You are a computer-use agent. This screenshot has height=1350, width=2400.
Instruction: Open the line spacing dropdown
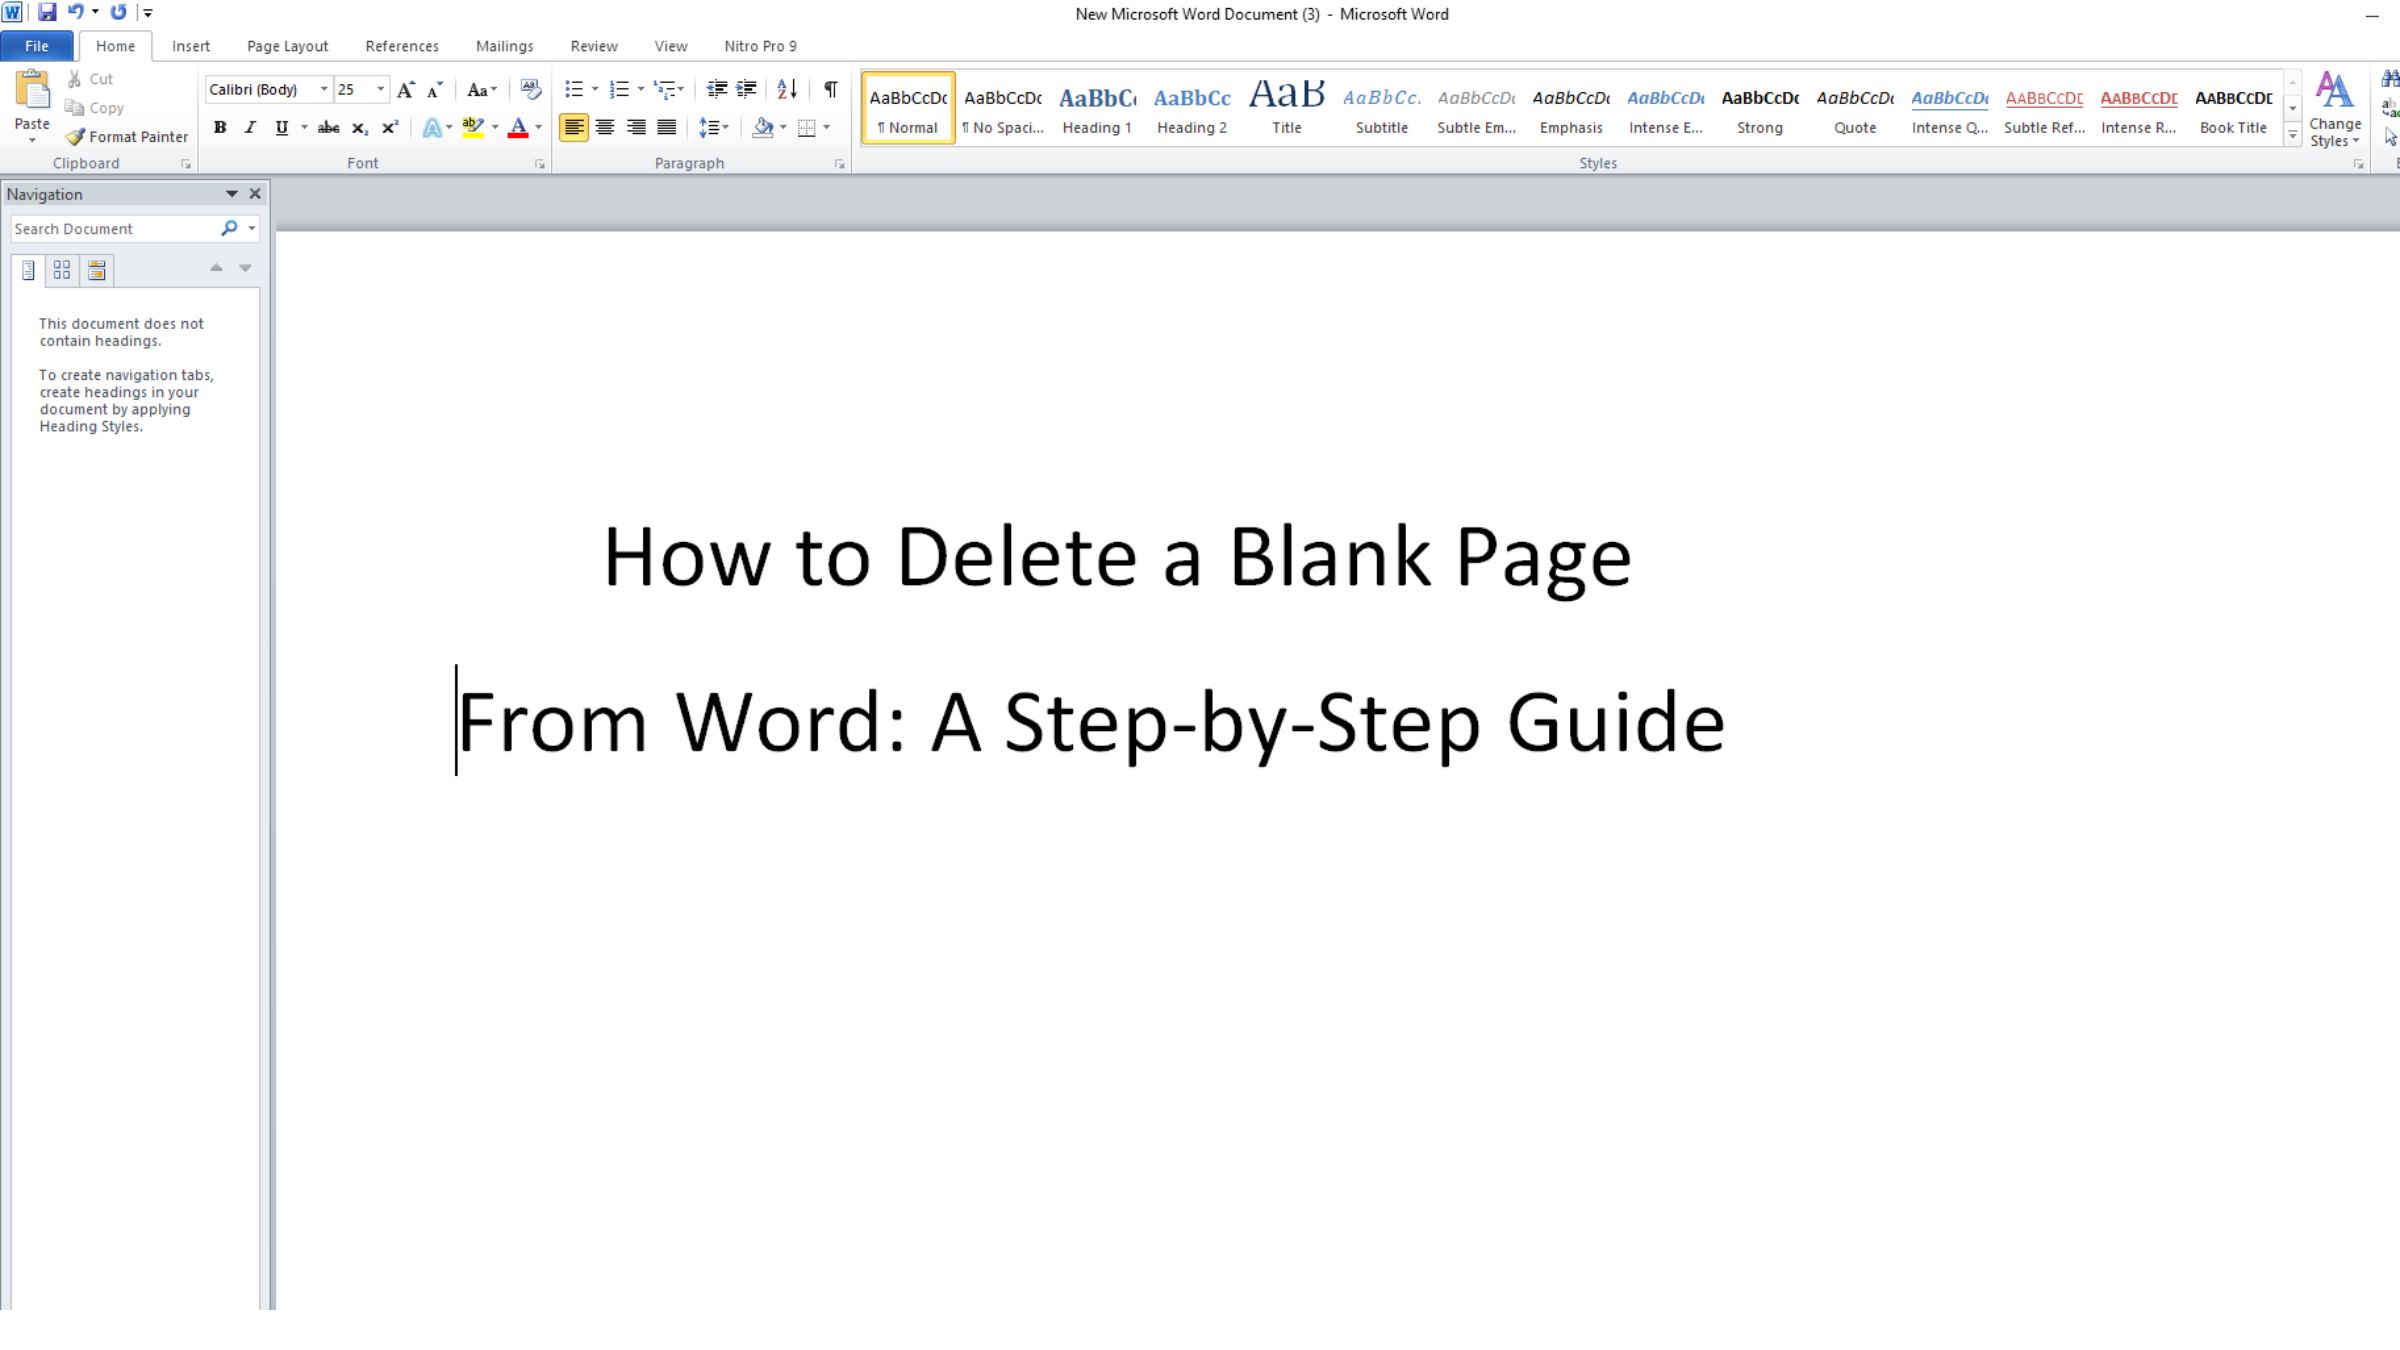[713, 128]
